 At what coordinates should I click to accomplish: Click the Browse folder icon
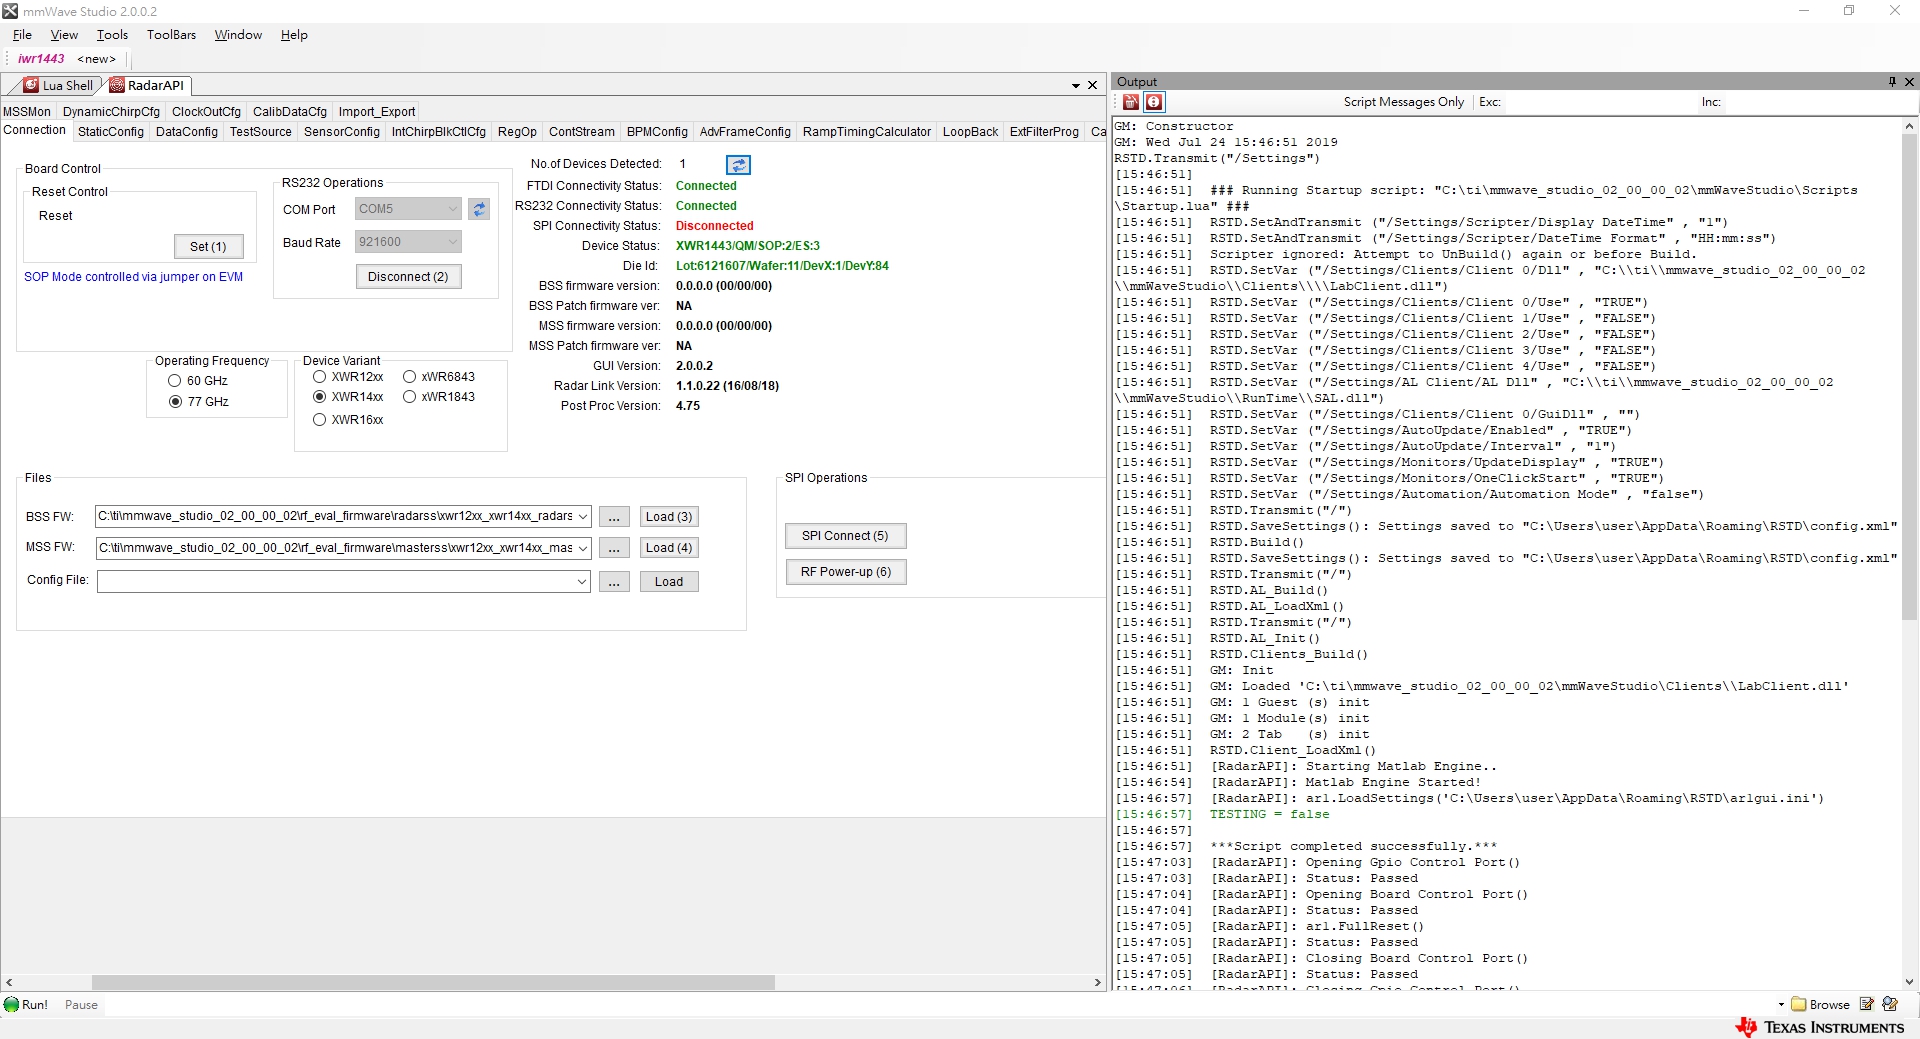pos(1798,1004)
